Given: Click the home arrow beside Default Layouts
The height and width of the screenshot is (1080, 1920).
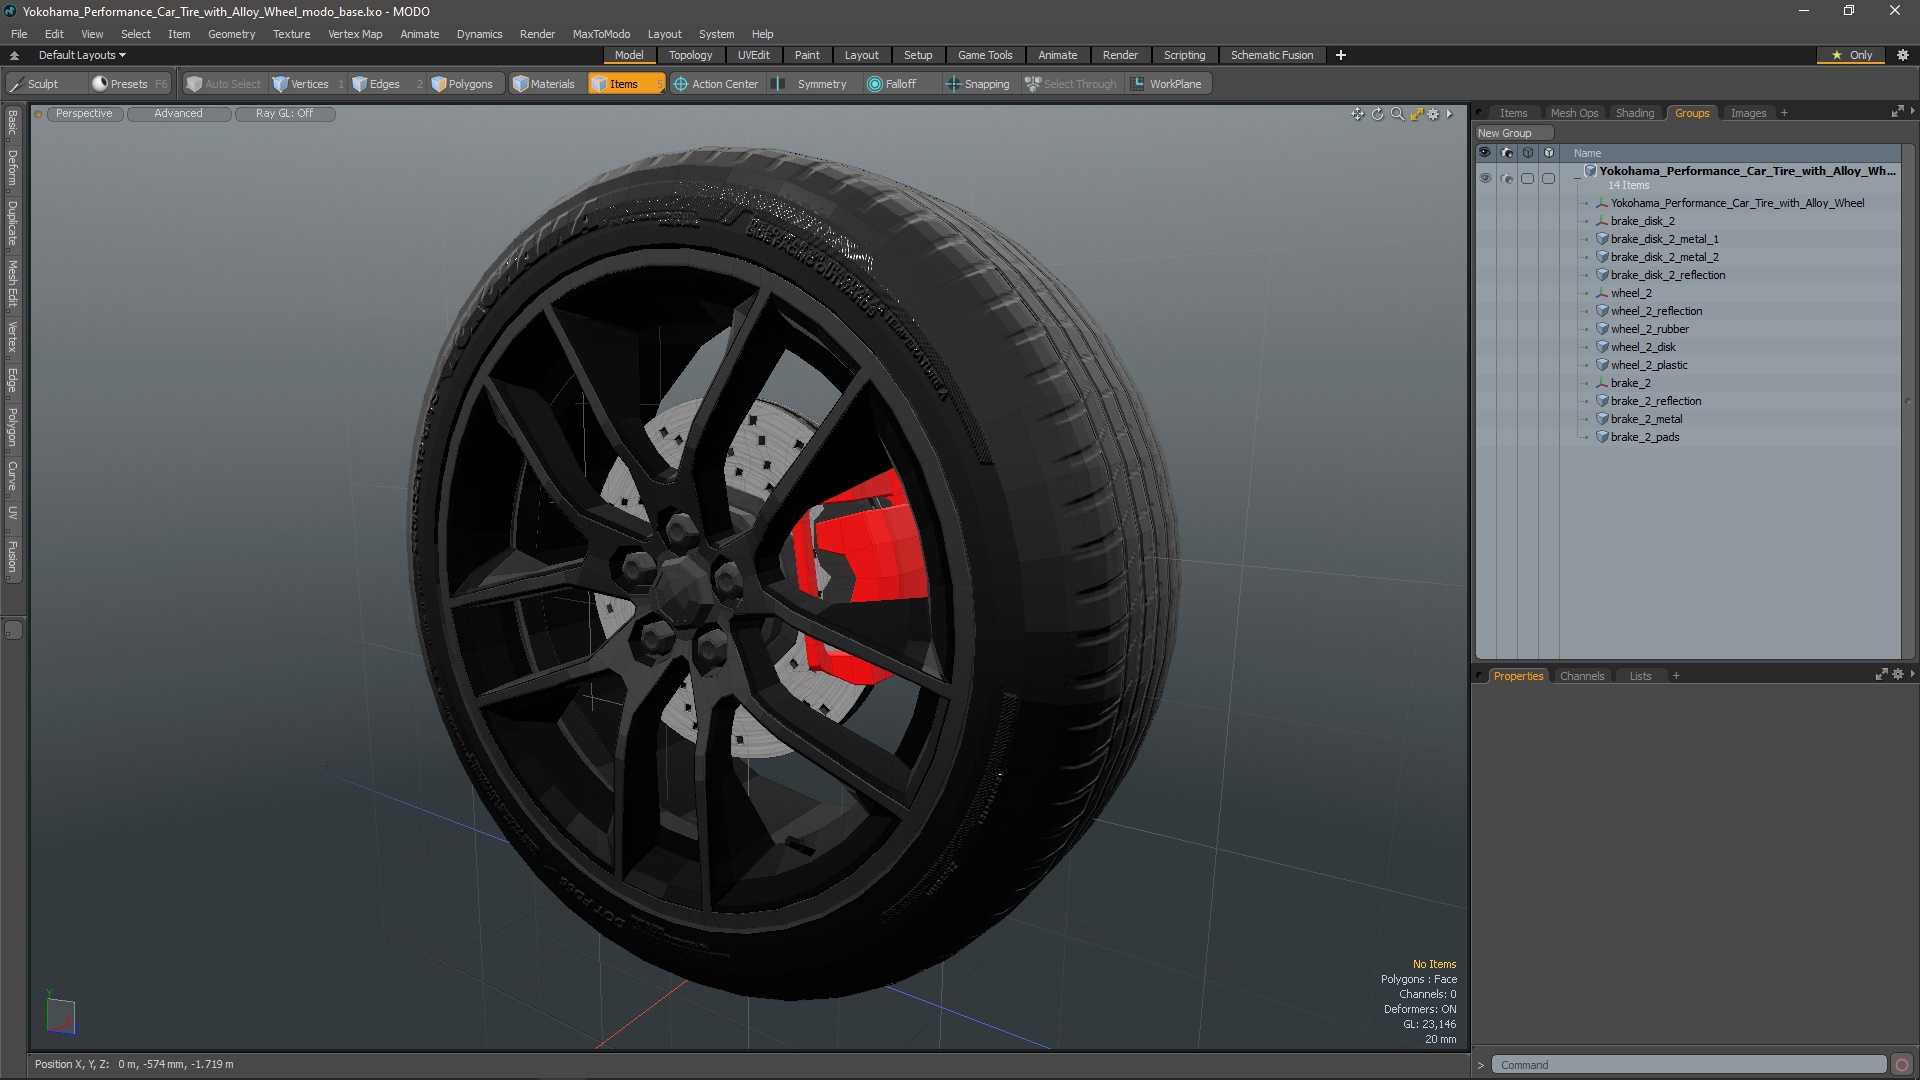Looking at the screenshot, I should [x=14, y=55].
